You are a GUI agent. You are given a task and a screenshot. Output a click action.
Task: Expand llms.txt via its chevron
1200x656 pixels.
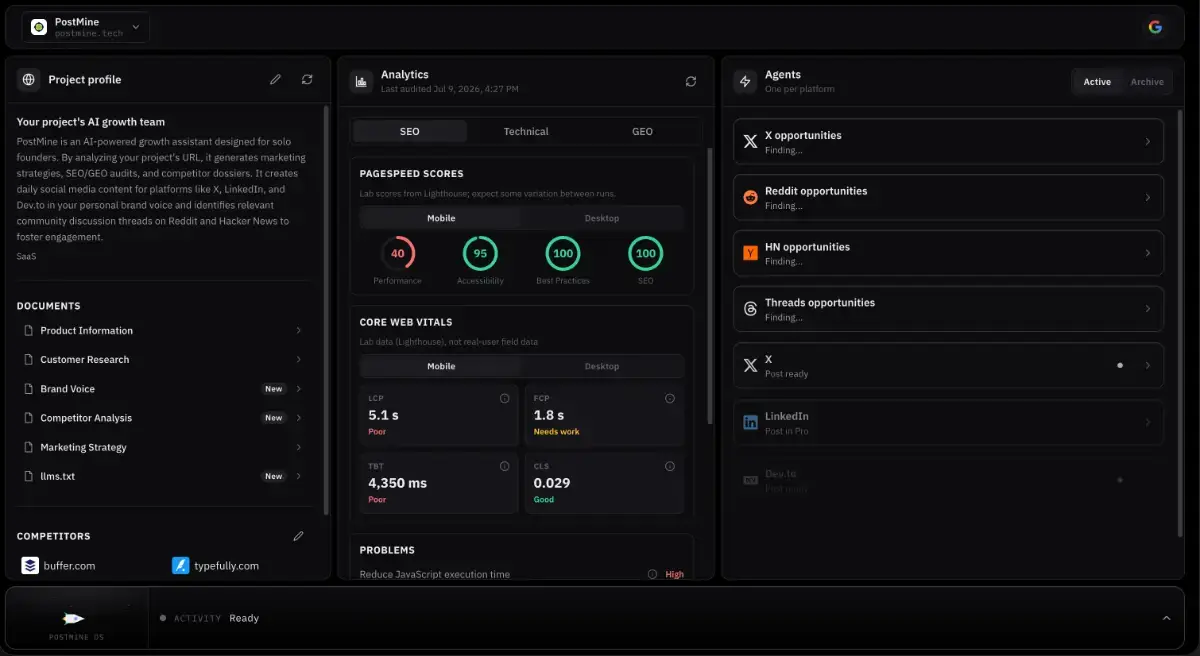pyautogui.click(x=299, y=476)
